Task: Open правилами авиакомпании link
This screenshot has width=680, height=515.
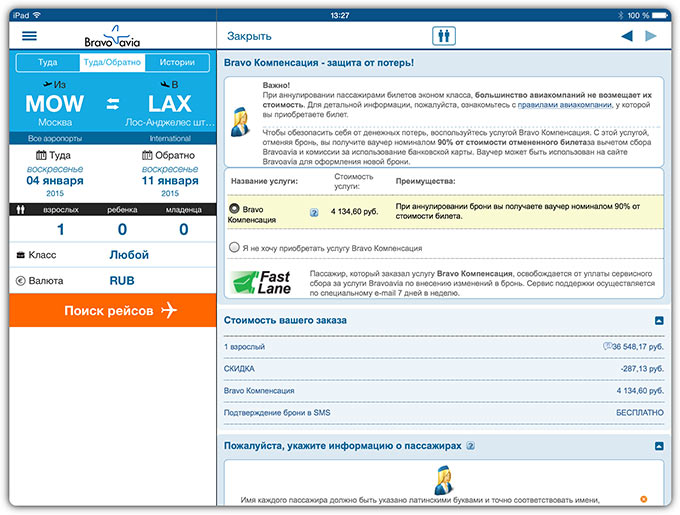Action: coord(565,105)
